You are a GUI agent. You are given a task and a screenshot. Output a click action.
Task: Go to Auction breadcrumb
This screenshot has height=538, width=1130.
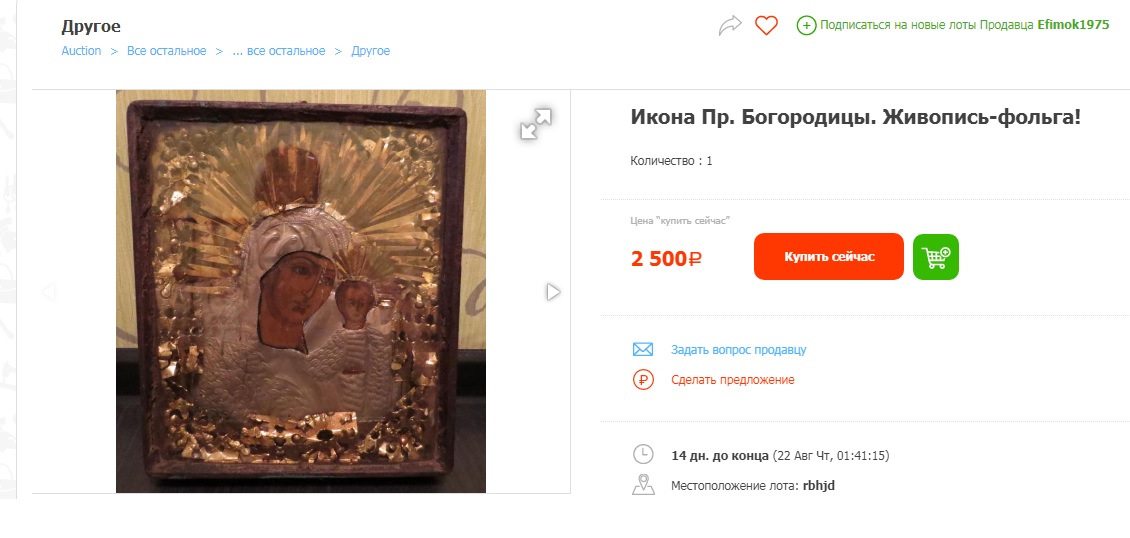point(81,51)
